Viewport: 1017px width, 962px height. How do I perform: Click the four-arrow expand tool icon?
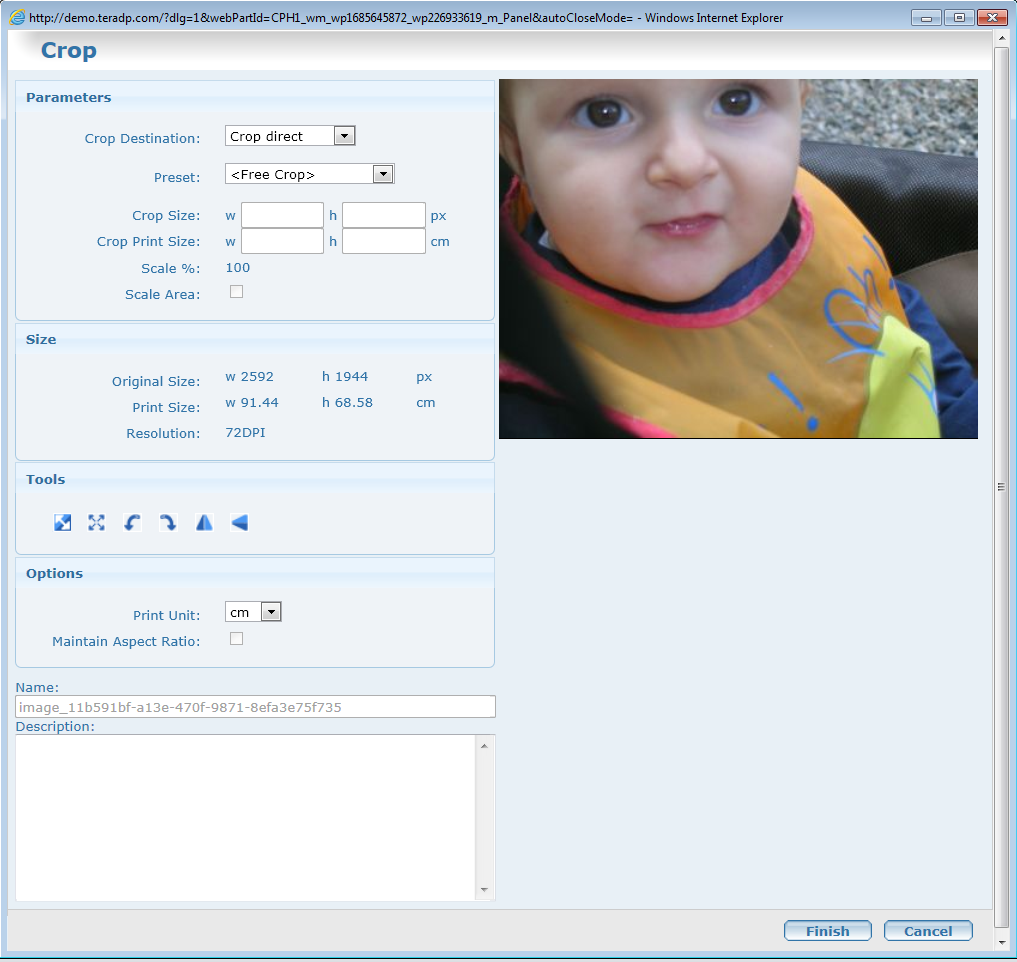point(97,522)
